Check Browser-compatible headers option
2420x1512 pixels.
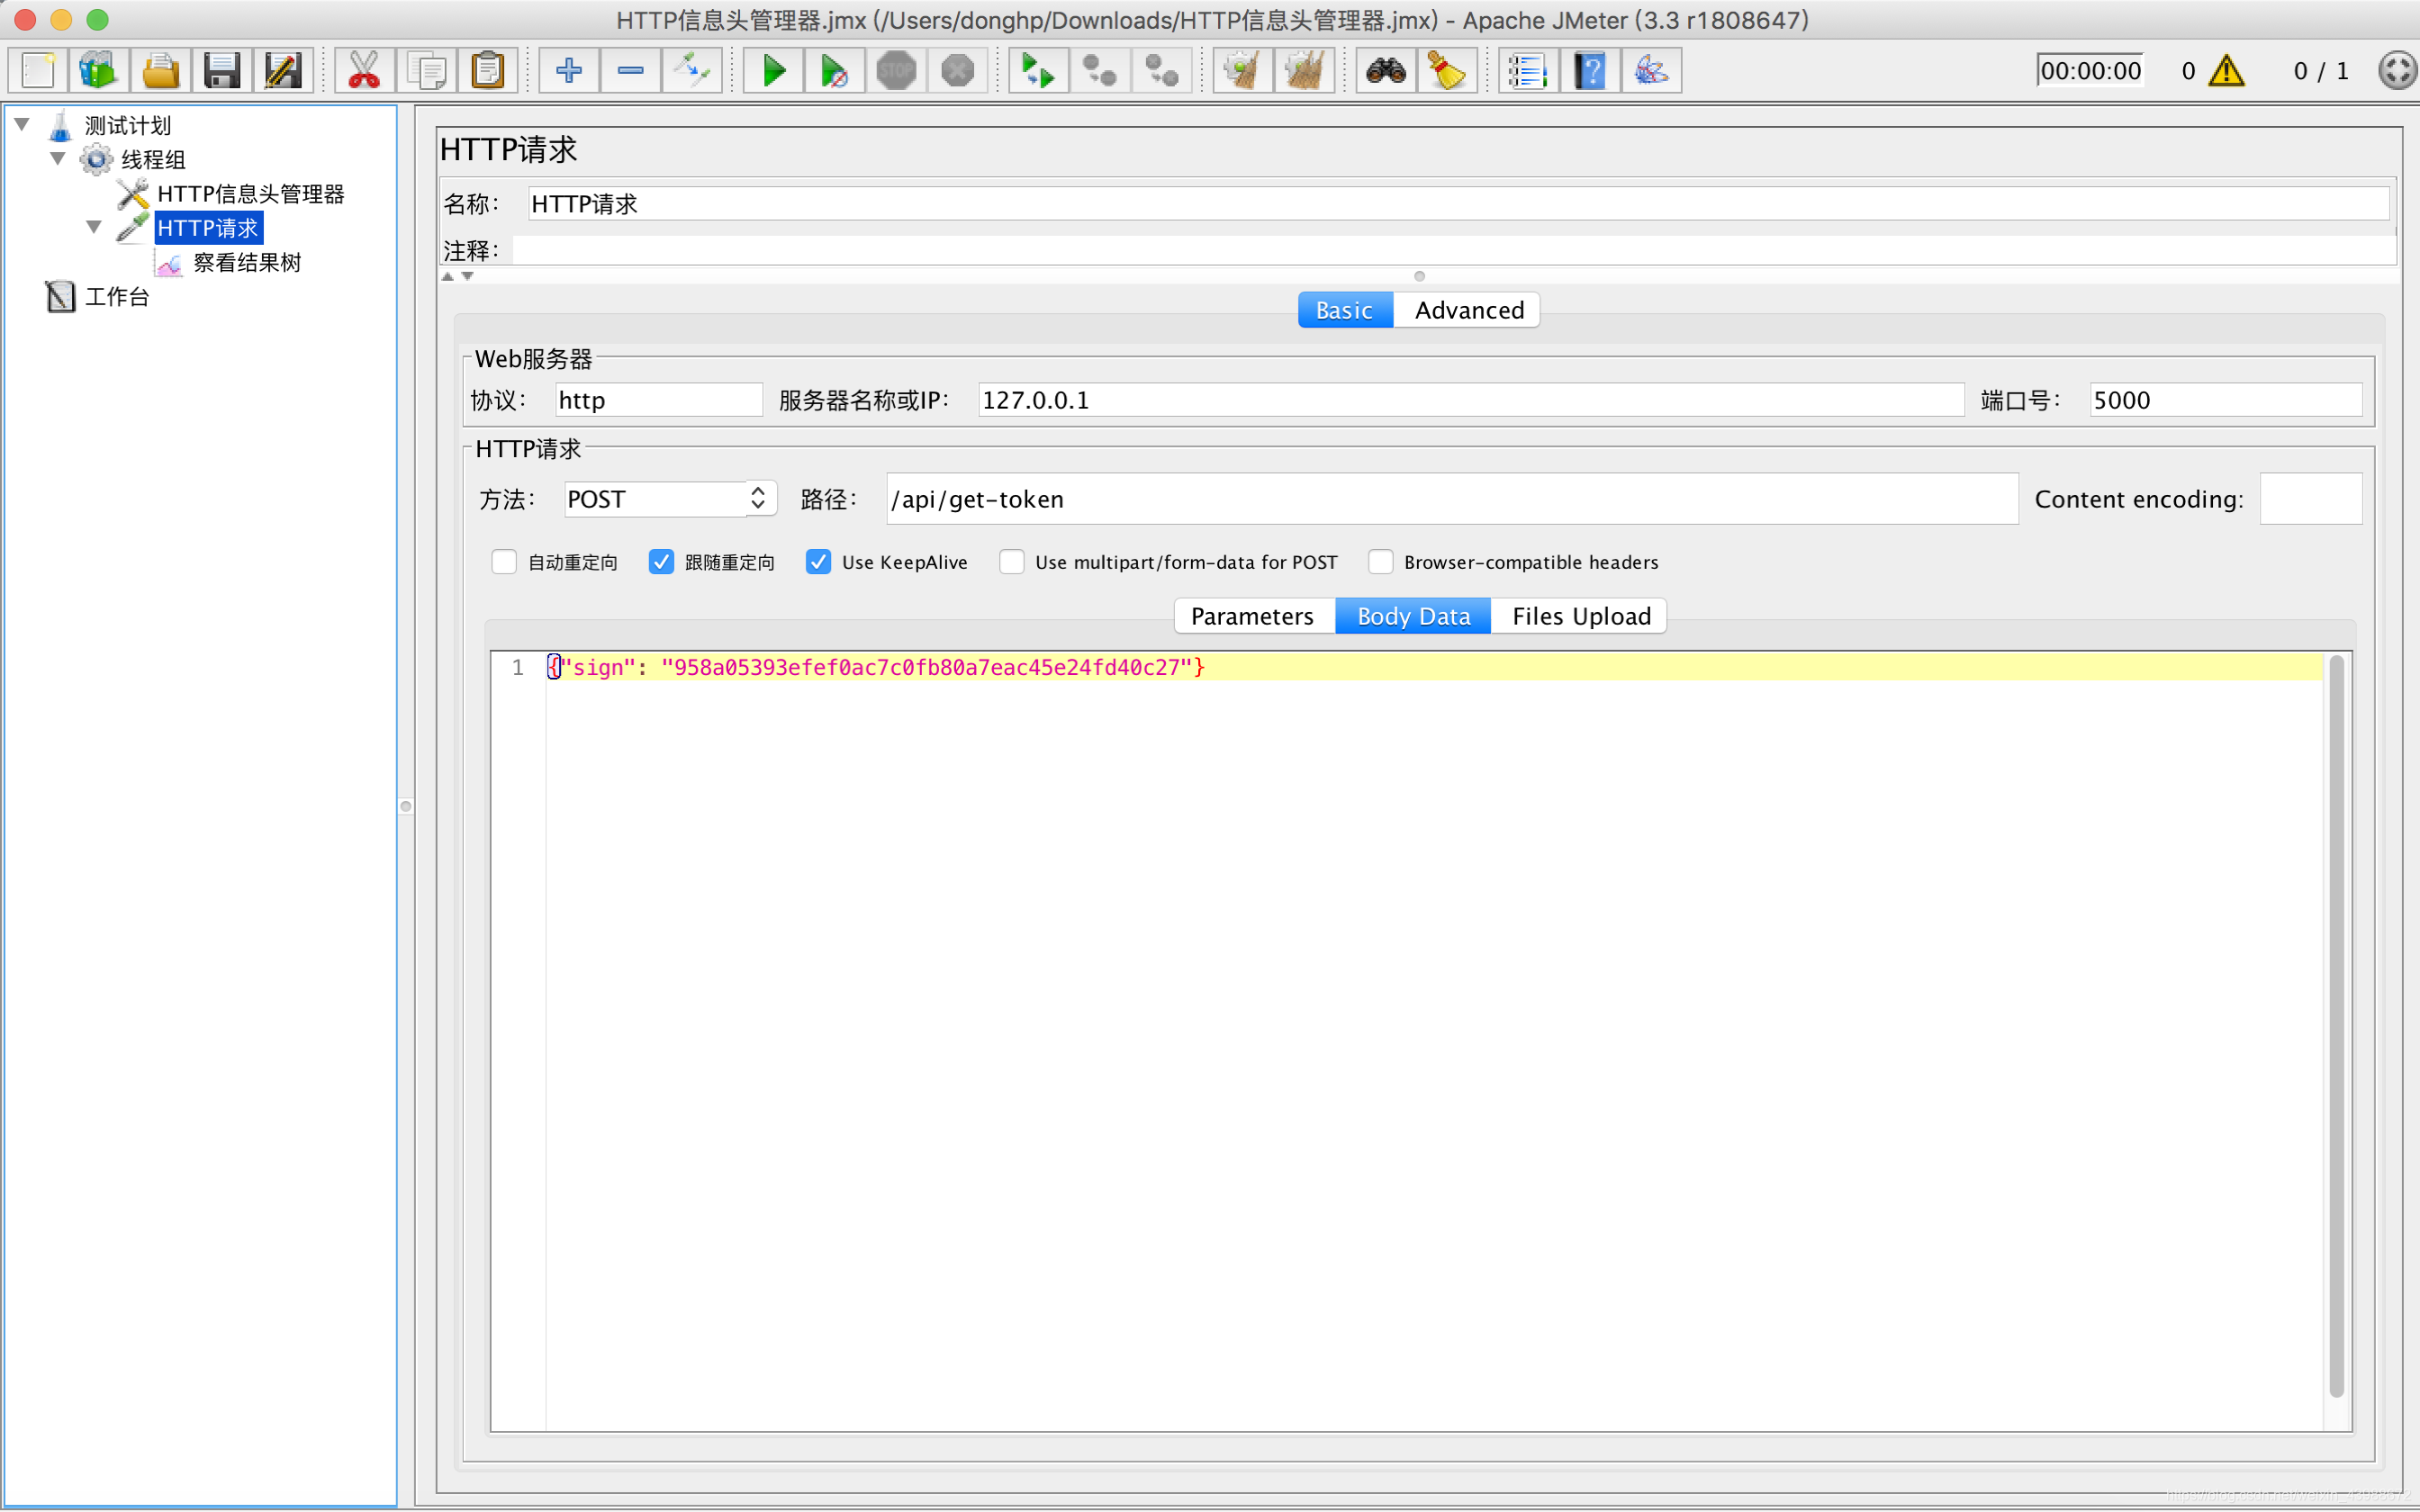click(1381, 562)
